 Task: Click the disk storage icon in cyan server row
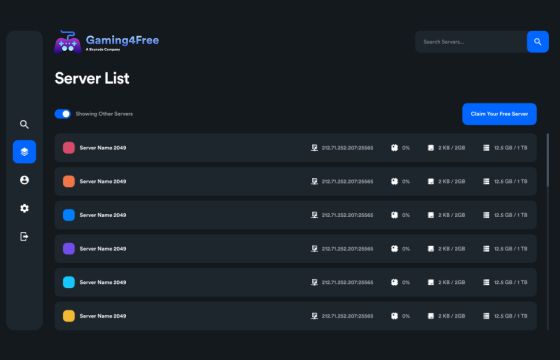pos(486,282)
